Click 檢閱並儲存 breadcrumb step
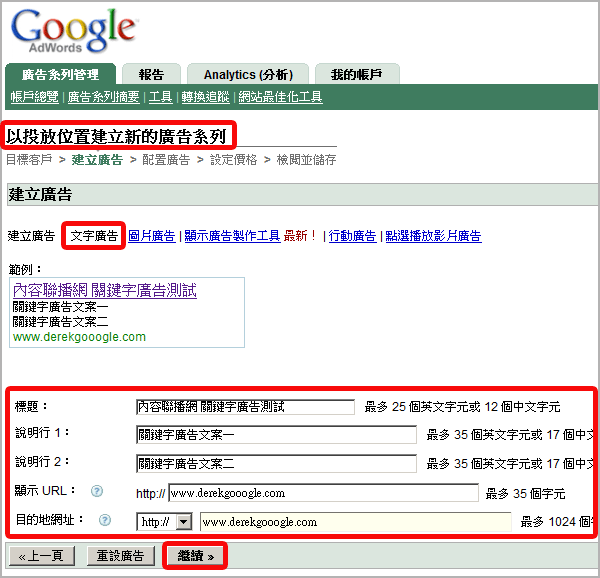The width and height of the screenshot is (600, 578). [307, 160]
